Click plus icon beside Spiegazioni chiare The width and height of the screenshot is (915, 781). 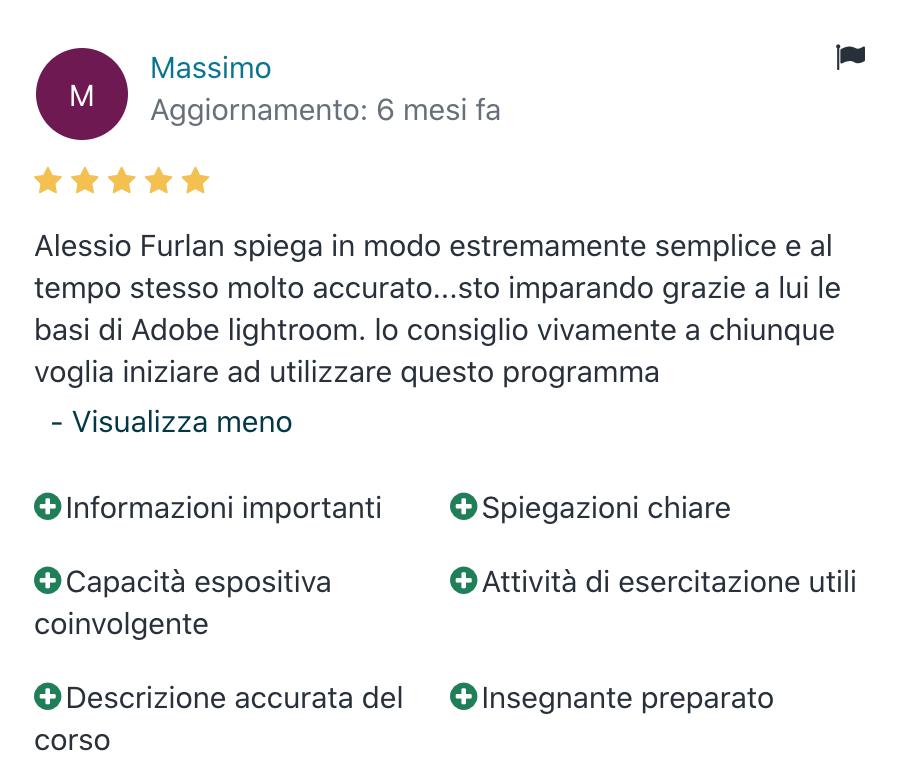pos(464,506)
